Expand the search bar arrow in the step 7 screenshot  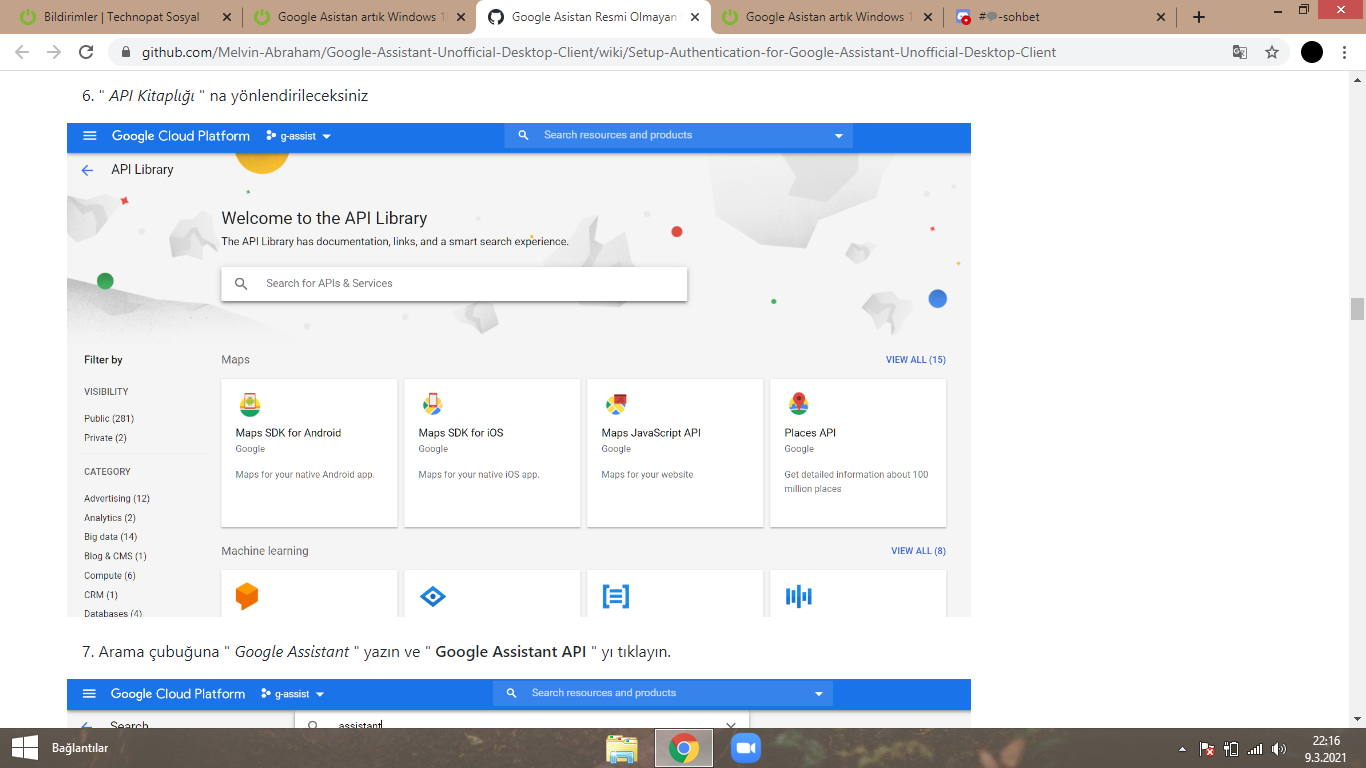pyautogui.click(x=819, y=694)
